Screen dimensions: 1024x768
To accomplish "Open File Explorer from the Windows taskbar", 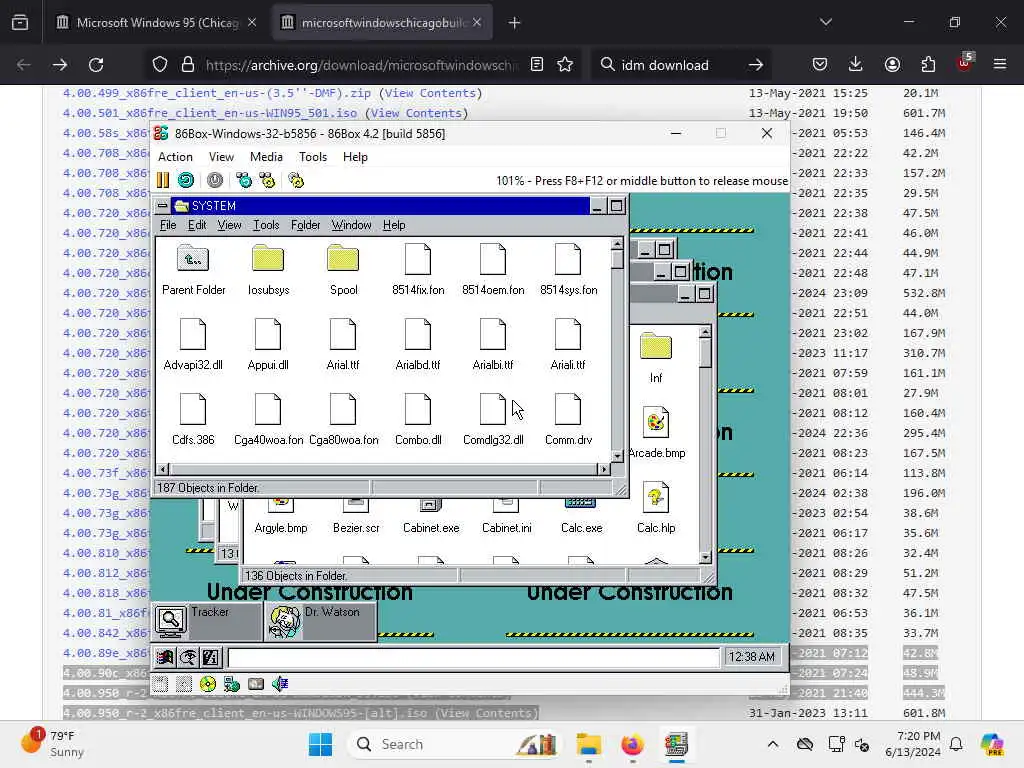I will pyautogui.click(x=588, y=744).
